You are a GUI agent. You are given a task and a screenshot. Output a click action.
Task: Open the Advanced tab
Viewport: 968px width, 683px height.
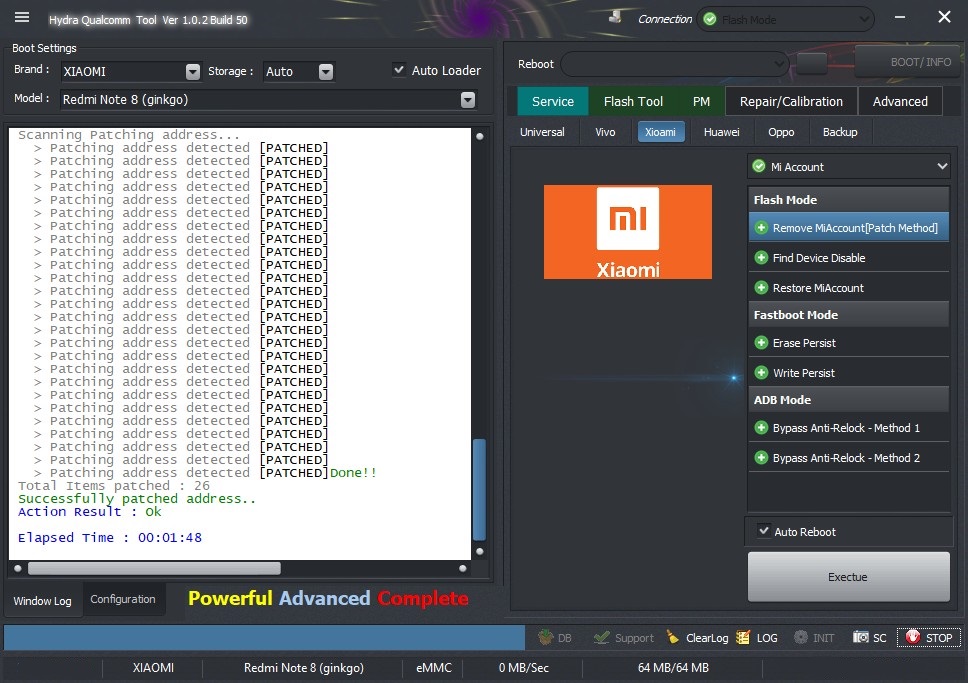click(x=899, y=101)
